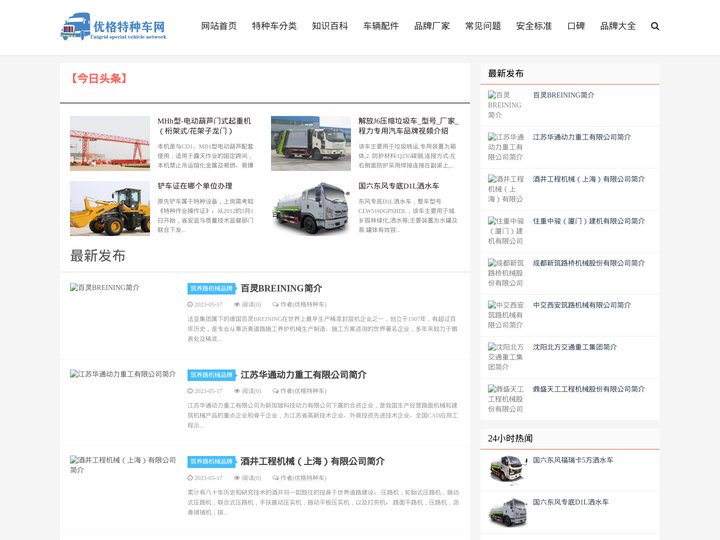Click the 酒井工程机械（上海） image in main list
The image size is (720, 540).
click(123, 465)
